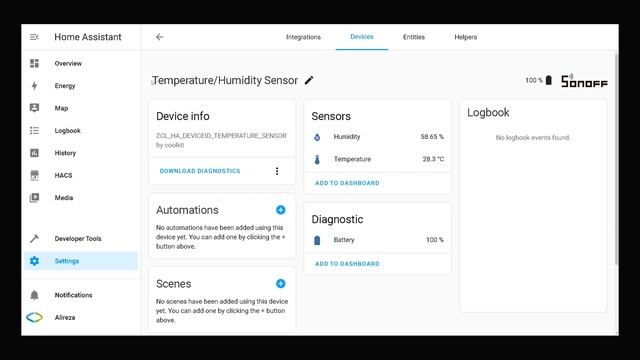Add a scene with the plus icon
This screenshot has height=360, width=640.
[x=280, y=283]
